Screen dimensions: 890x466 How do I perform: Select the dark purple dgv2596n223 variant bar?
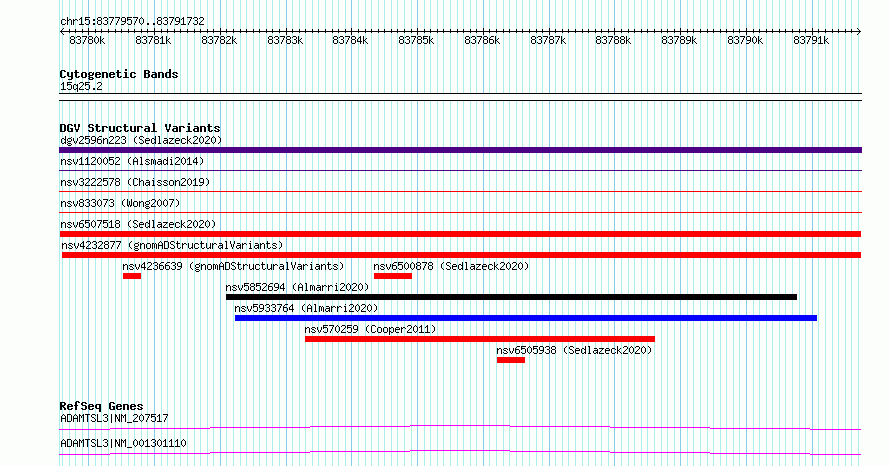coord(460,150)
